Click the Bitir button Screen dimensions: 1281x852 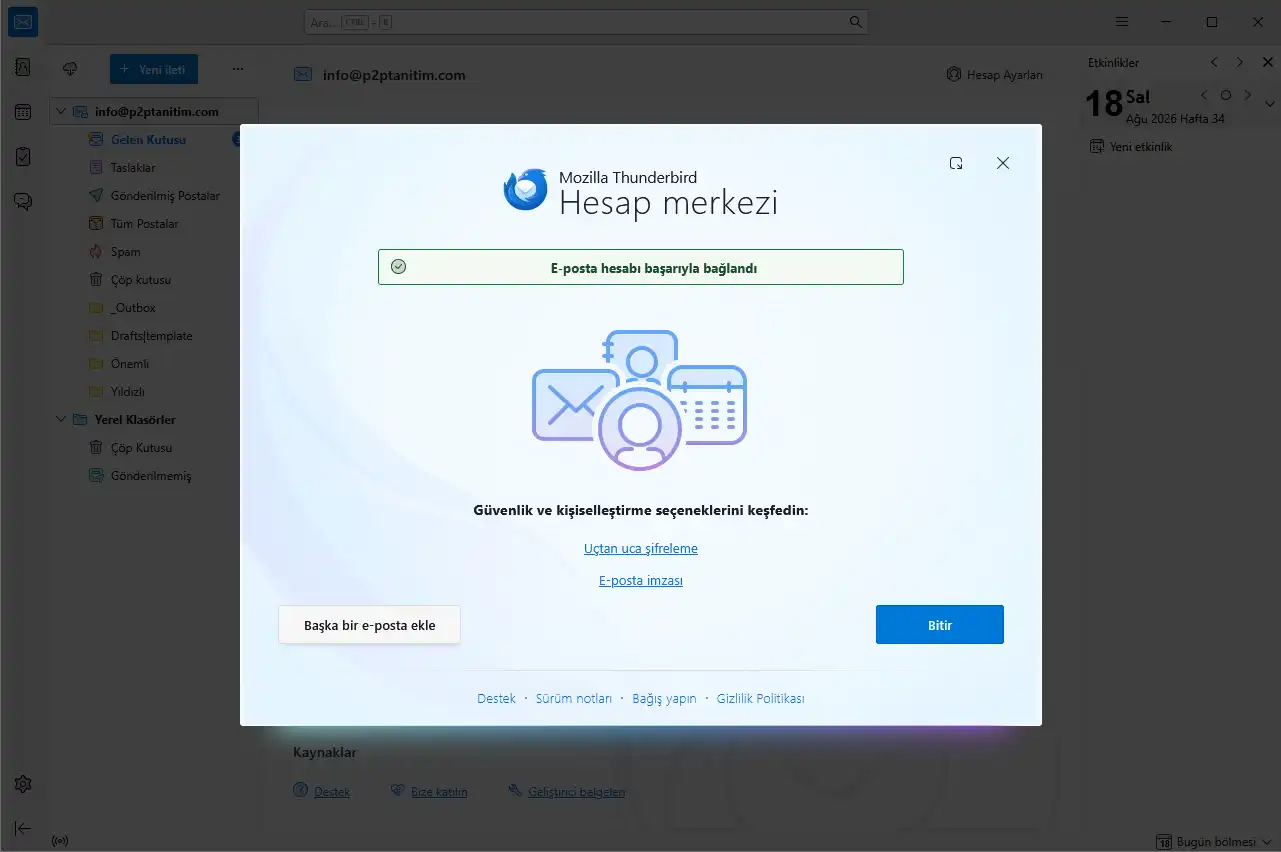(940, 625)
